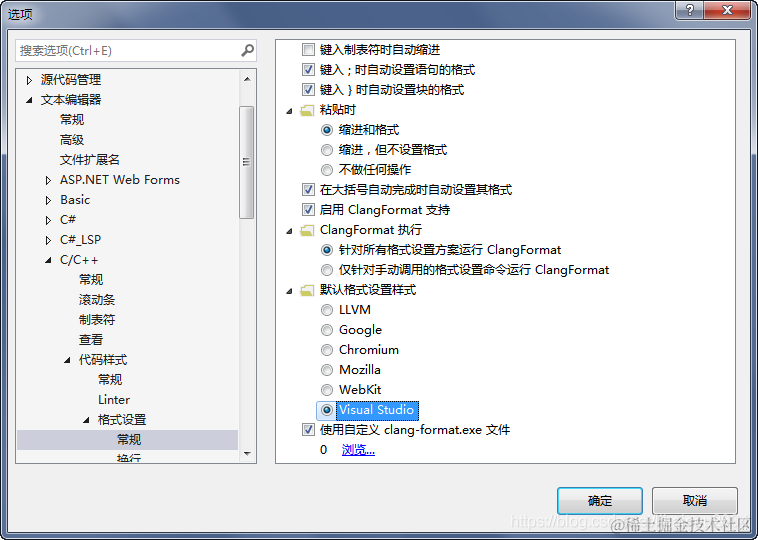Enable 键入制表符时自动缩进 checkbox

tap(308, 50)
